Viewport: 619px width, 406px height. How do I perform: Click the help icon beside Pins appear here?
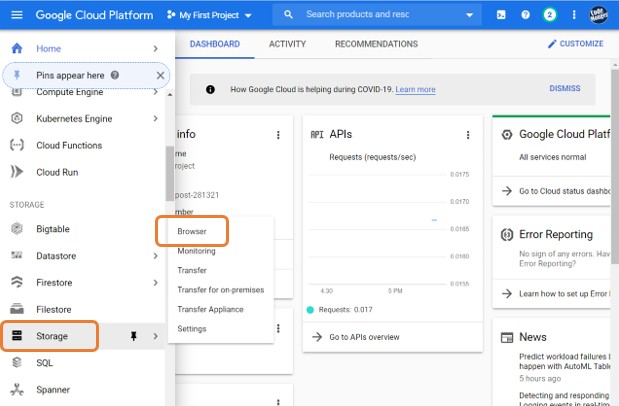(x=114, y=75)
